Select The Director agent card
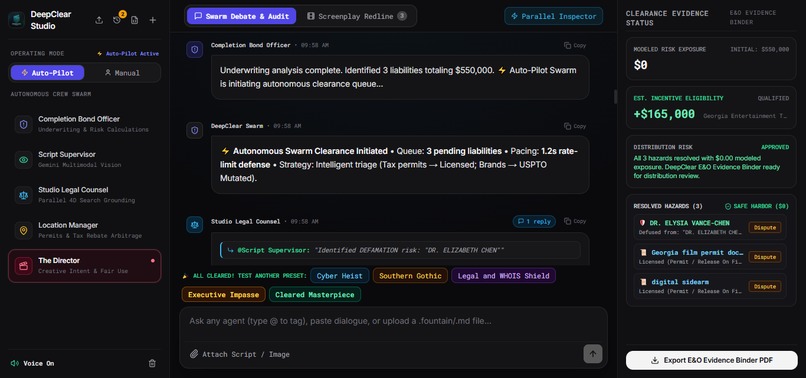 point(85,266)
